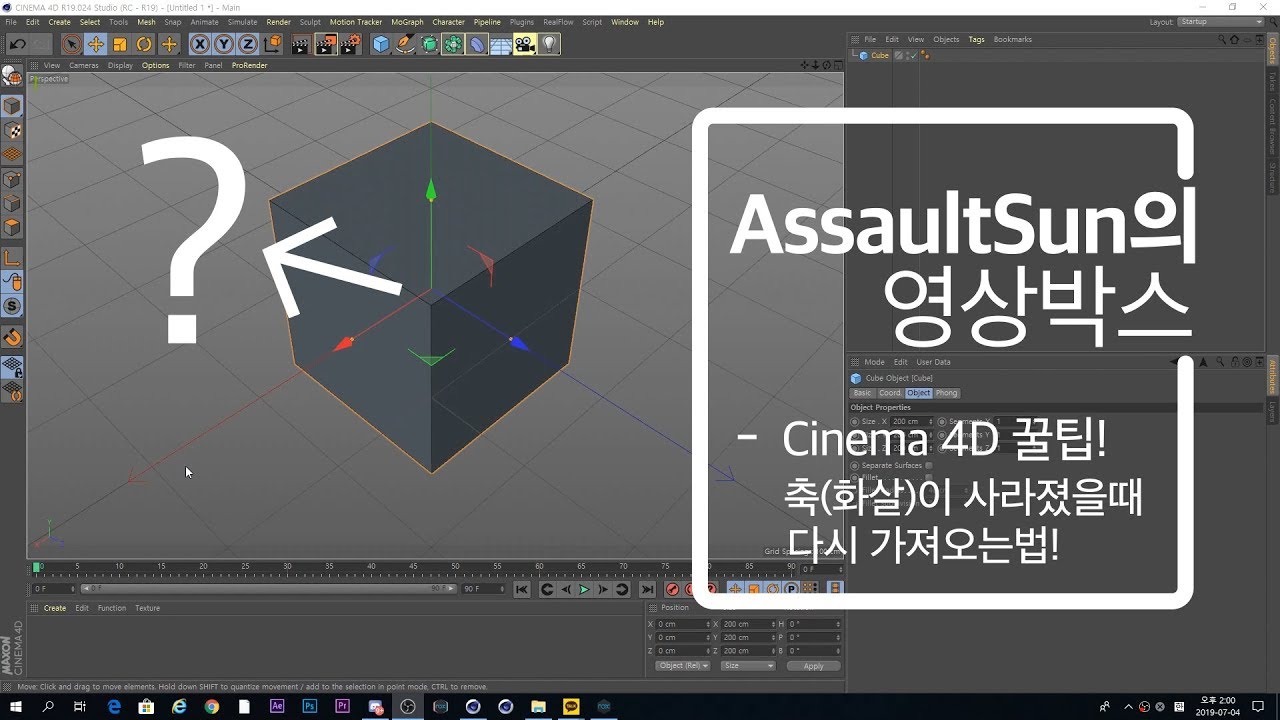Click Record Active Objects red button

tap(672, 590)
